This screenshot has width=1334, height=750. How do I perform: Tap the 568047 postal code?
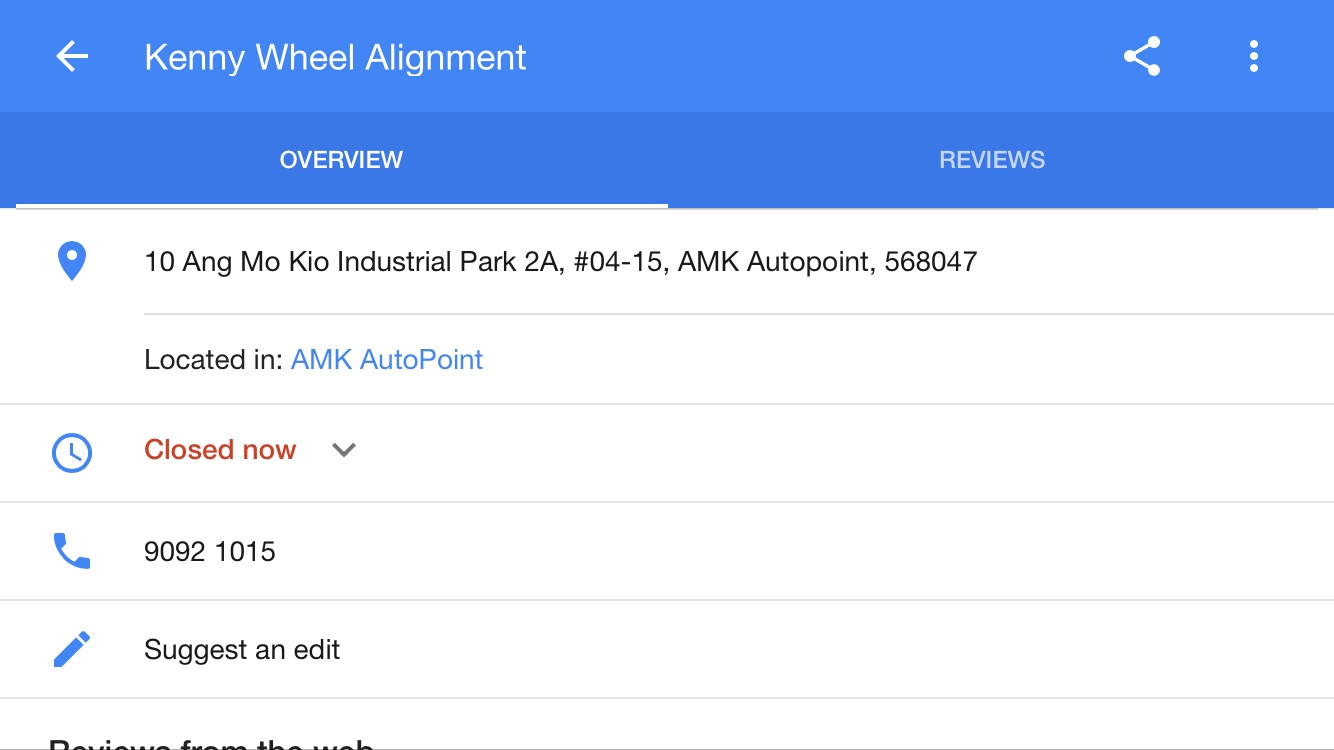click(930, 262)
